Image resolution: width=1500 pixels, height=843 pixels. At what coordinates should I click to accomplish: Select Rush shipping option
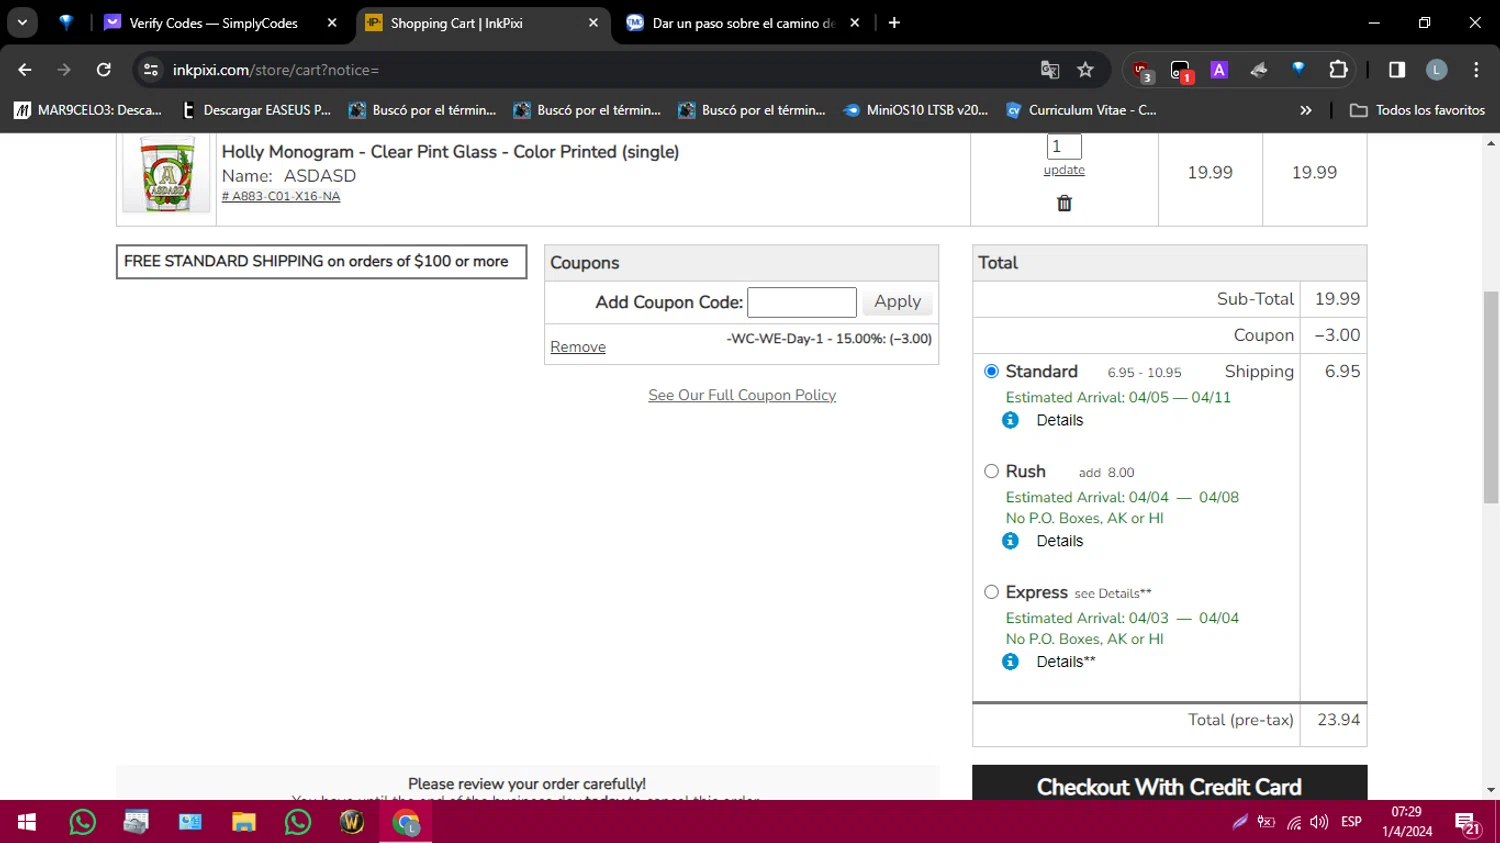click(991, 471)
